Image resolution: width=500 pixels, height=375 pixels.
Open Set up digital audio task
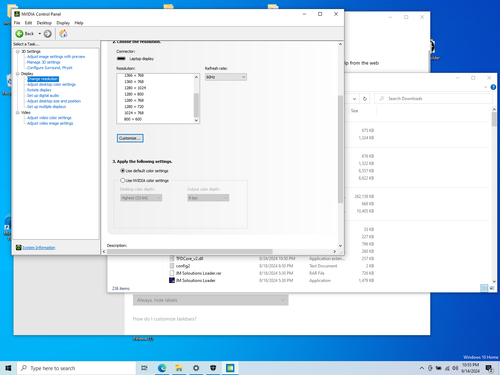(x=43, y=96)
